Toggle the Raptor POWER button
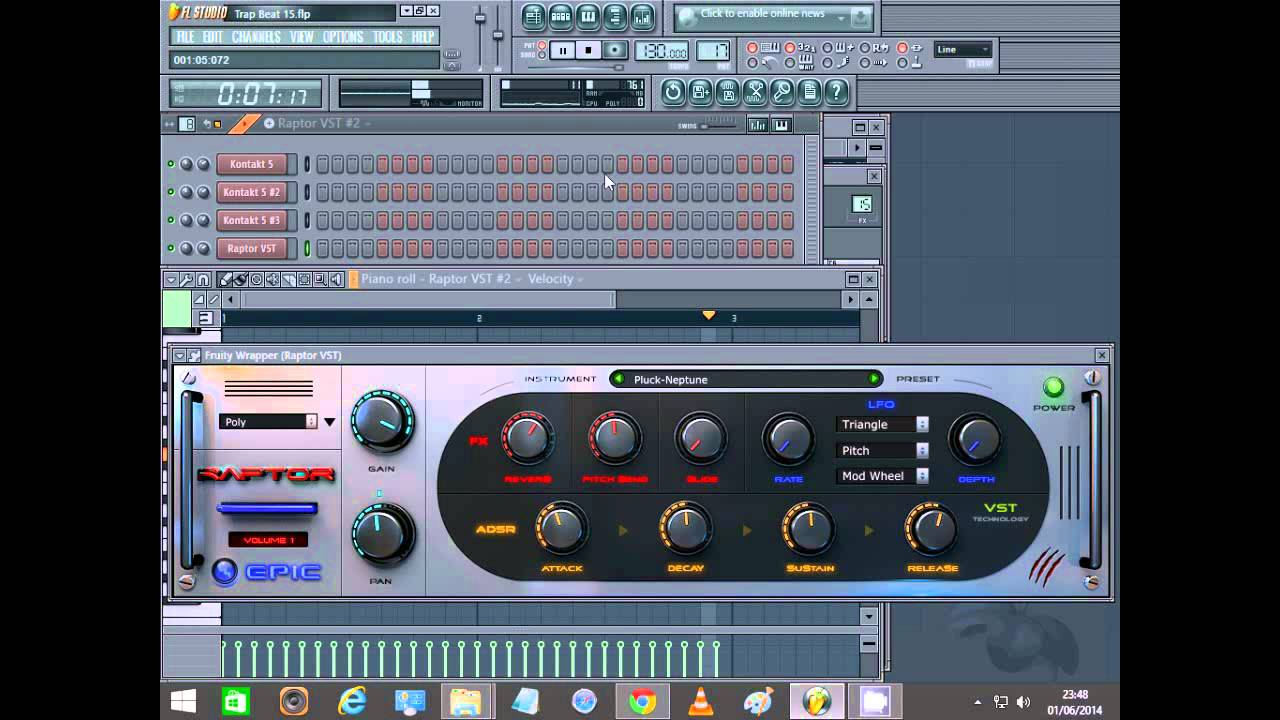The image size is (1280, 720). pos(1053,388)
